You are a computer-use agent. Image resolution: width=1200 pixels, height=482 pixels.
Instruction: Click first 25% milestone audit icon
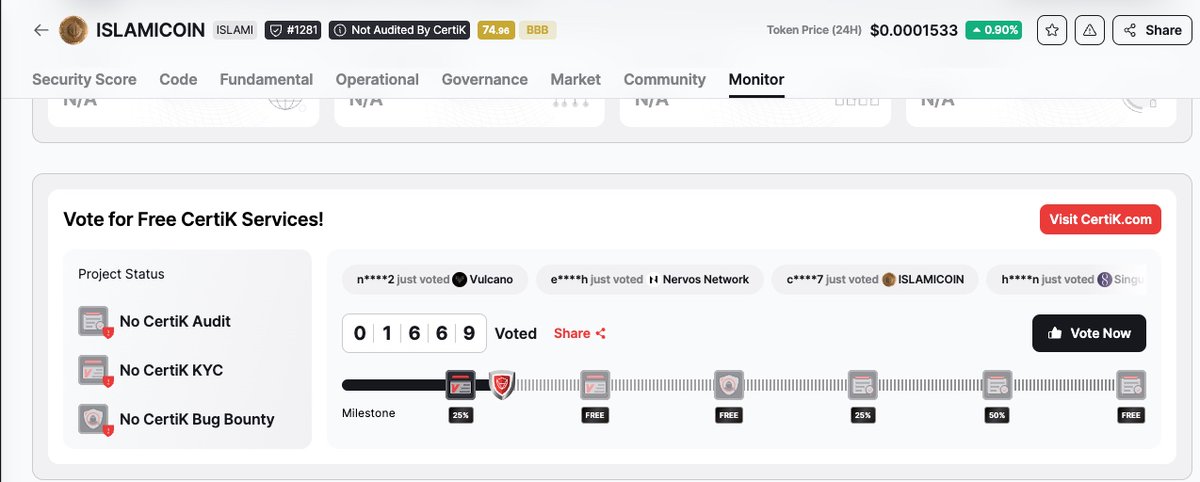pyautogui.click(x=460, y=385)
